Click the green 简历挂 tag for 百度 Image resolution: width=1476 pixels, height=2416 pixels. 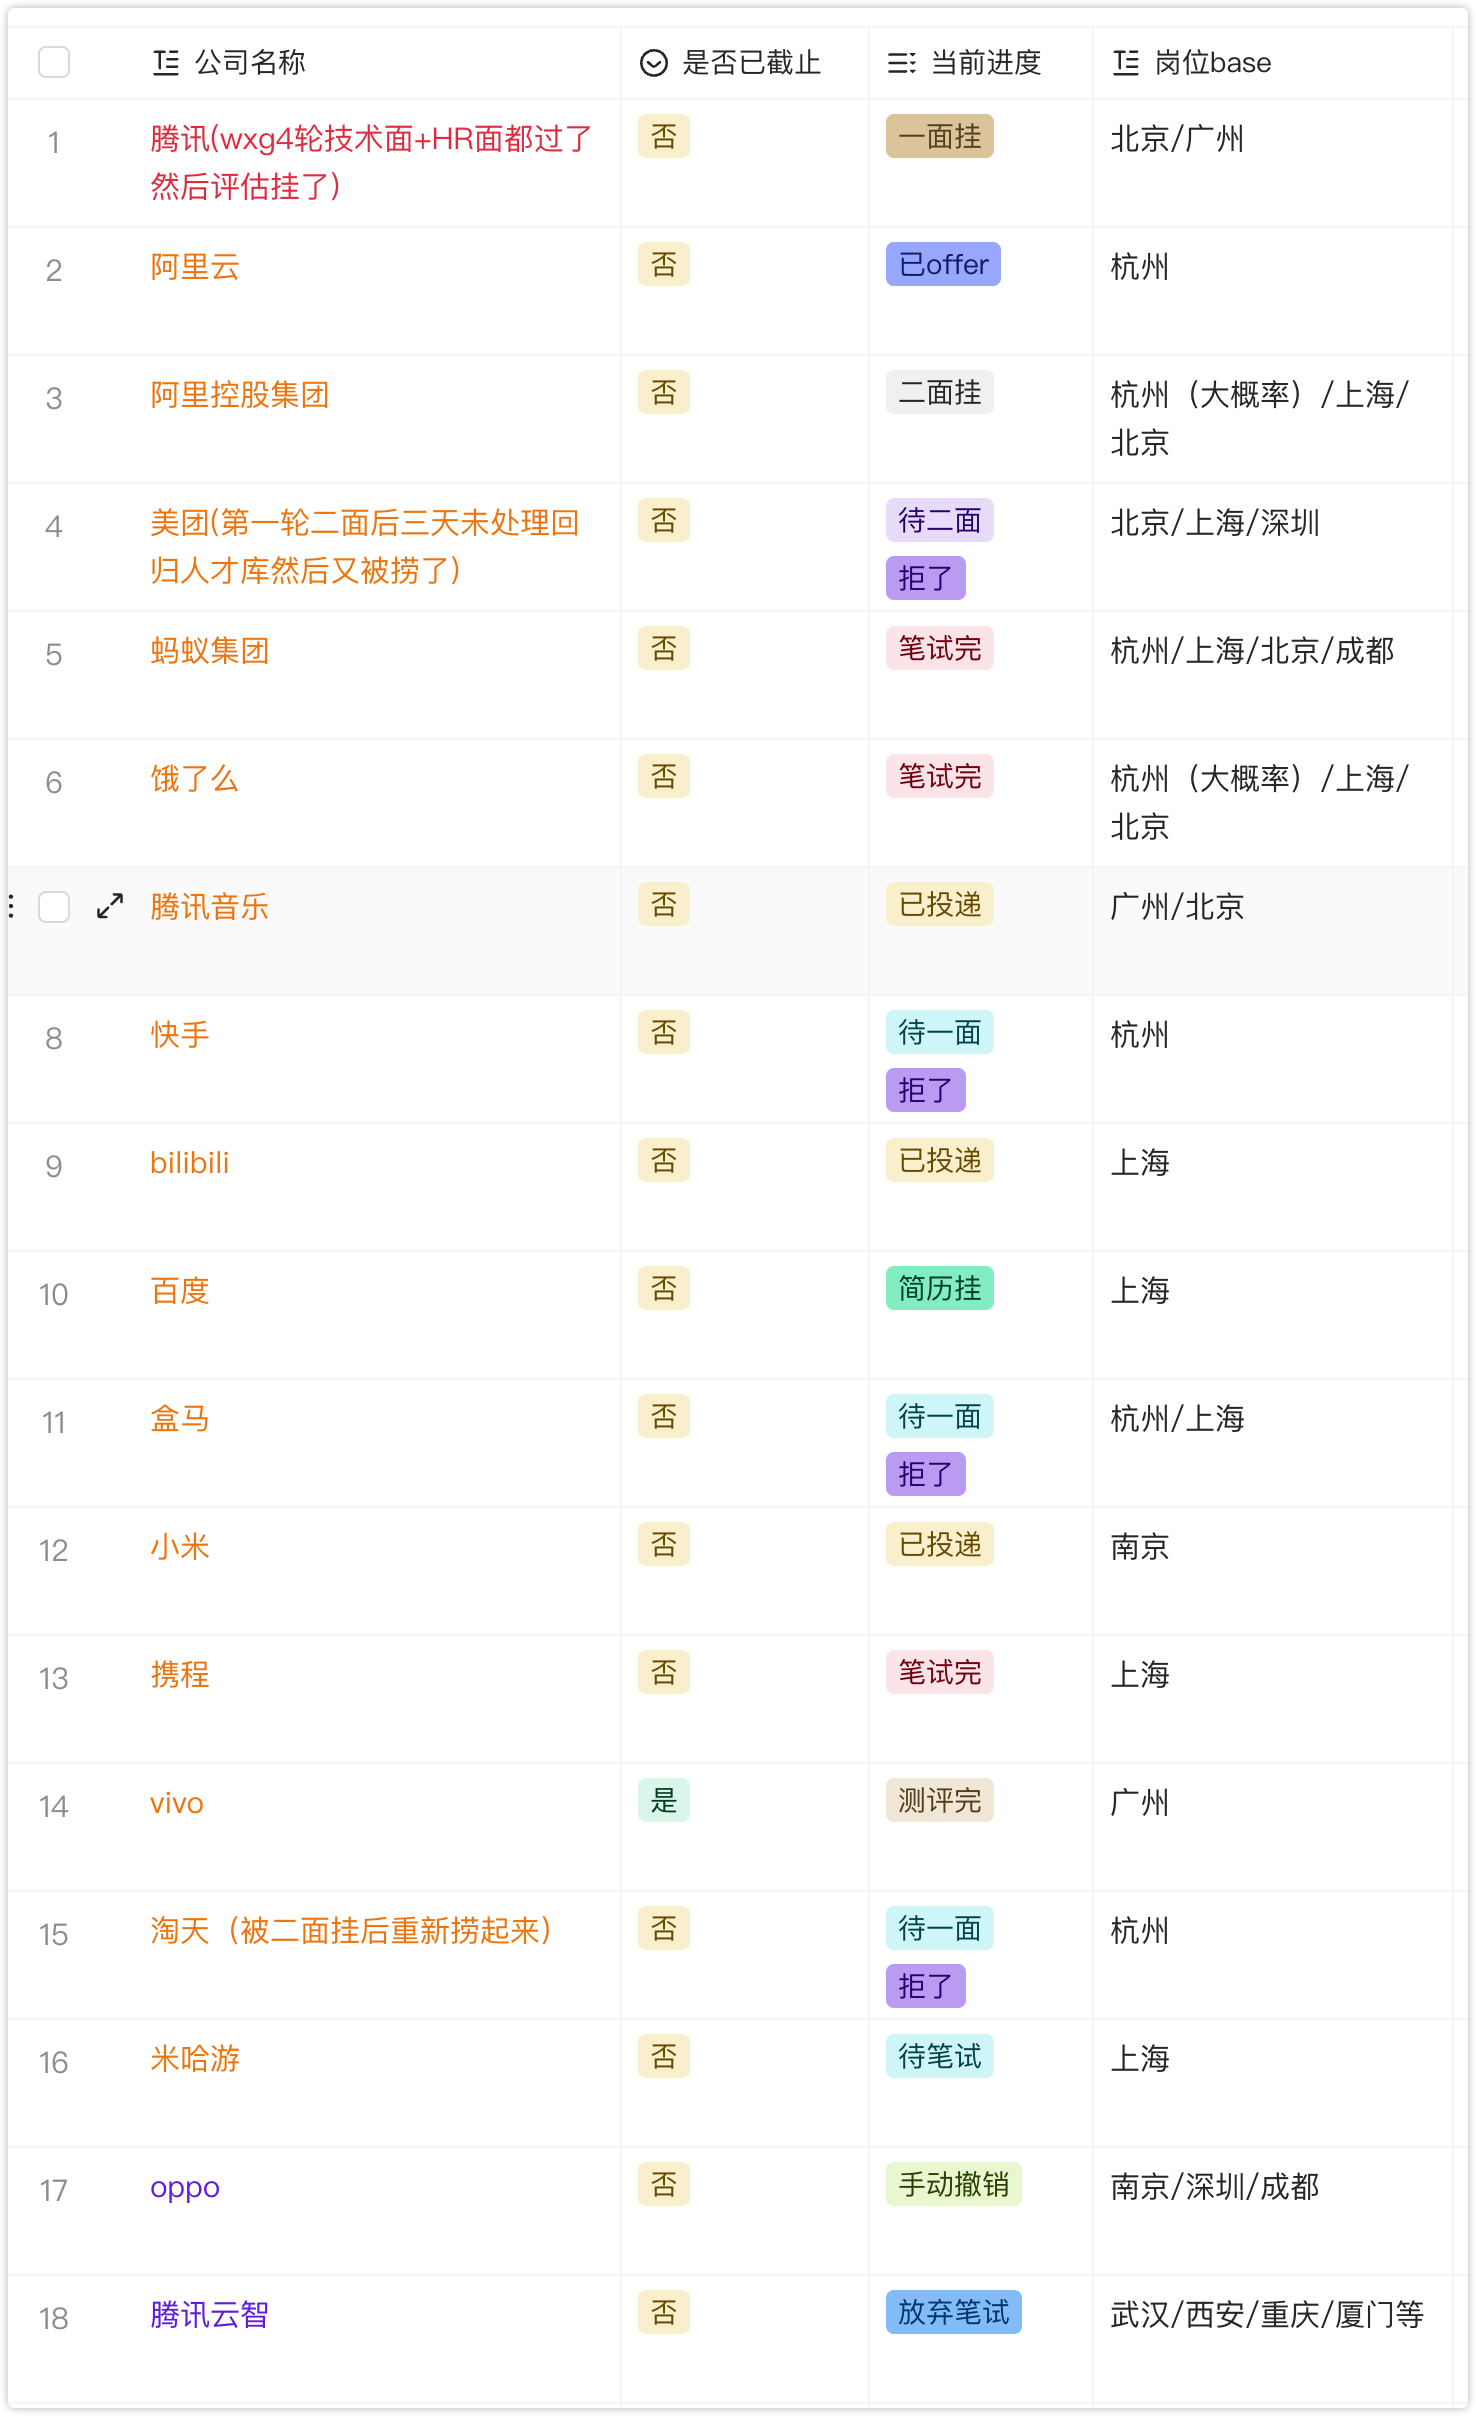click(939, 1289)
